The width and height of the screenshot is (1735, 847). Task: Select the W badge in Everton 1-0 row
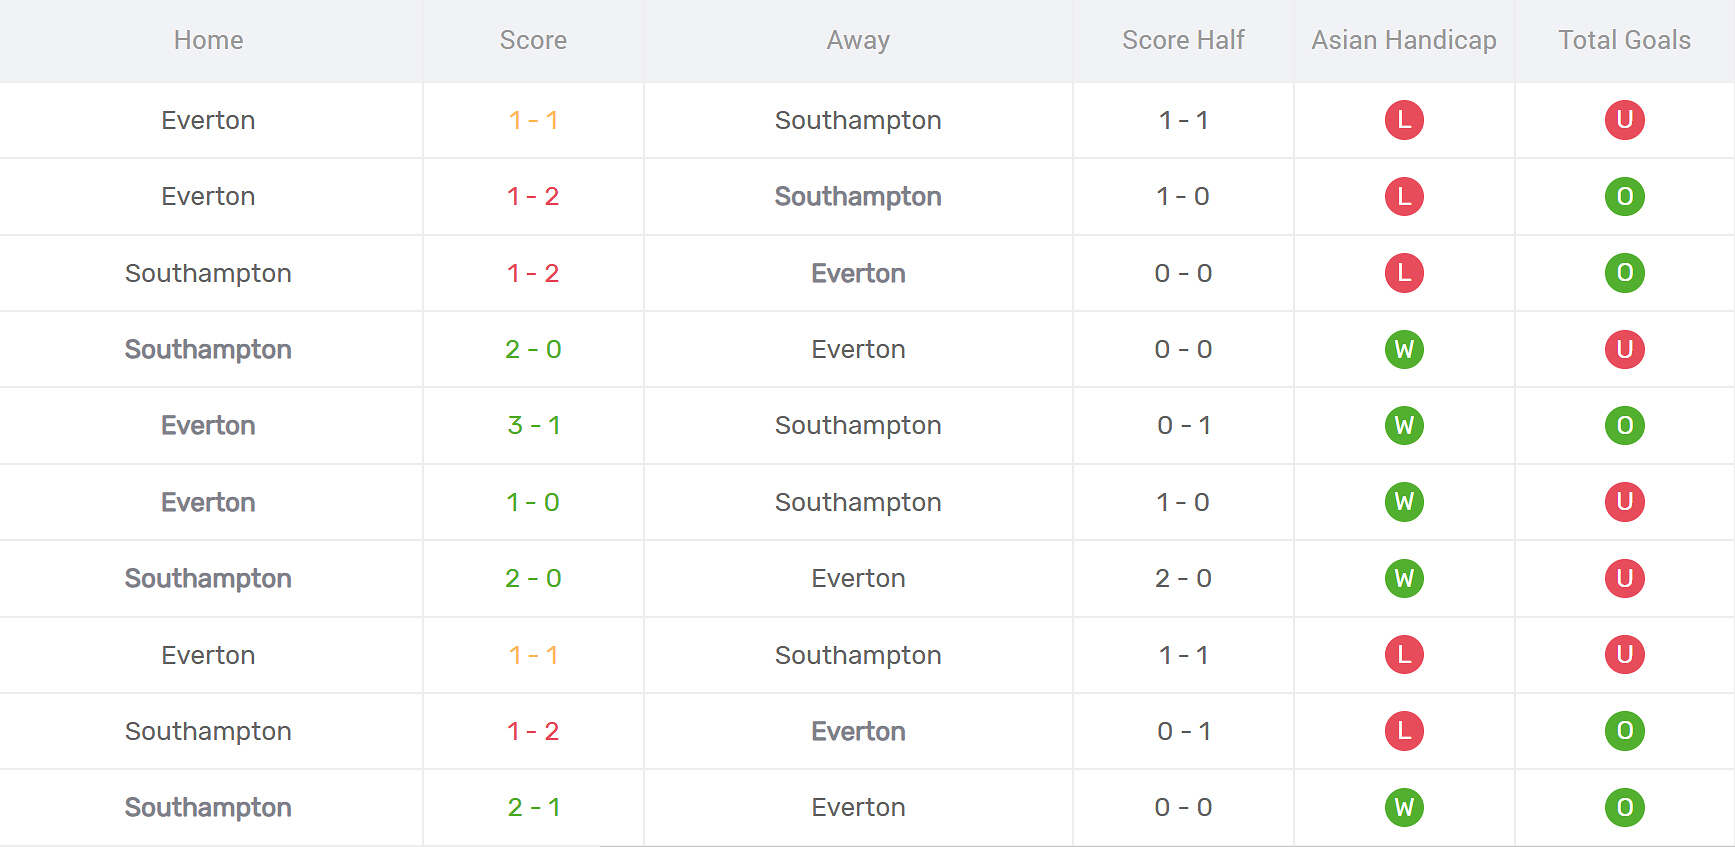(x=1404, y=502)
